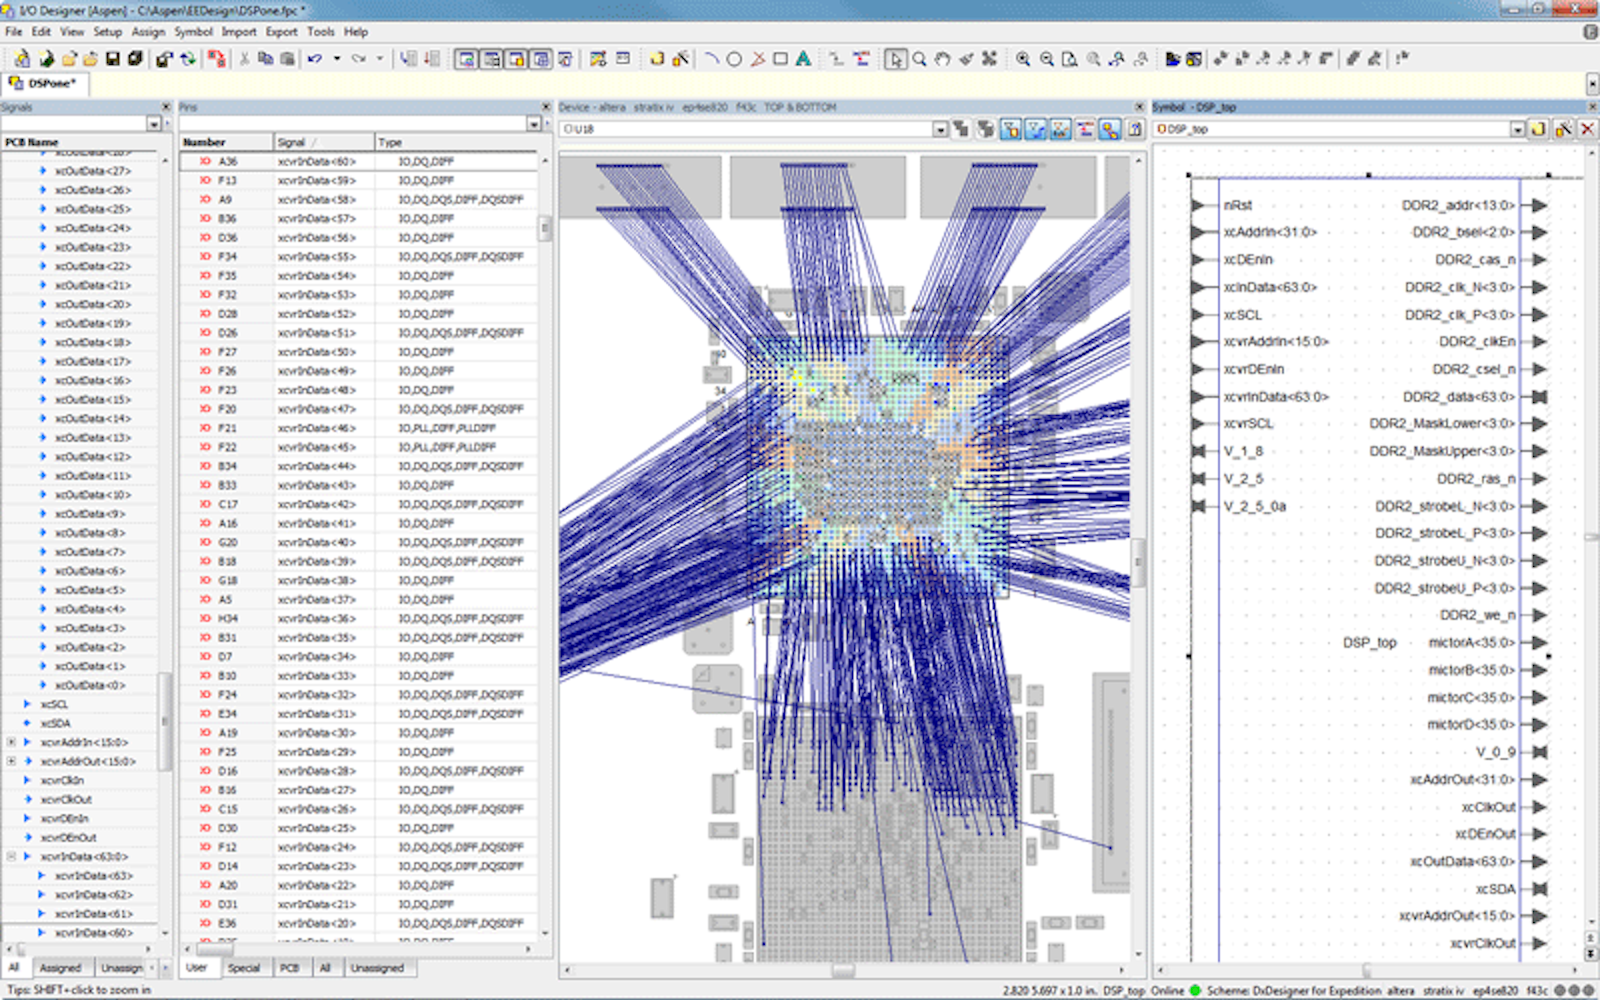The height and width of the screenshot is (1000, 1600).
Task: Select the text 'A' tool
Action: pyautogui.click(x=803, y=59)
